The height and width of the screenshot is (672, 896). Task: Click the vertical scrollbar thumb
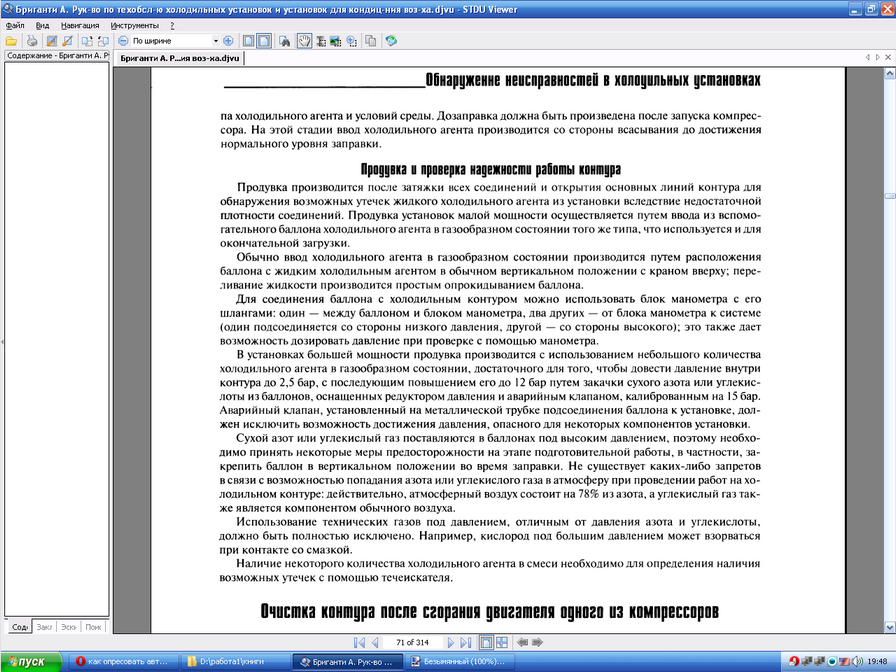click(x=890, y=196)
